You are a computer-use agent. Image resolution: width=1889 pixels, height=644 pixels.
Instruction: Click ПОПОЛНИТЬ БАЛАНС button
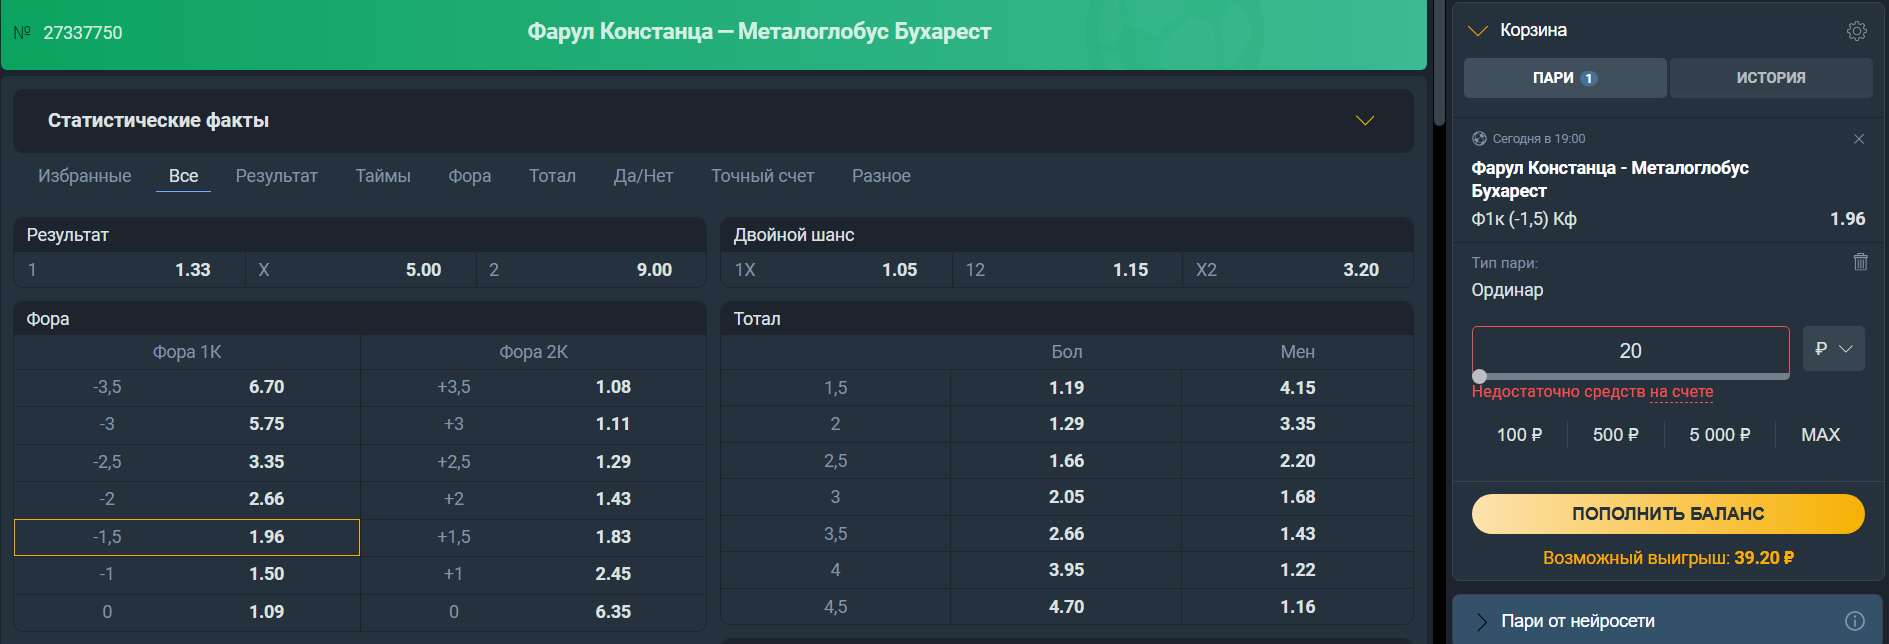click(x=1667, y=514)
